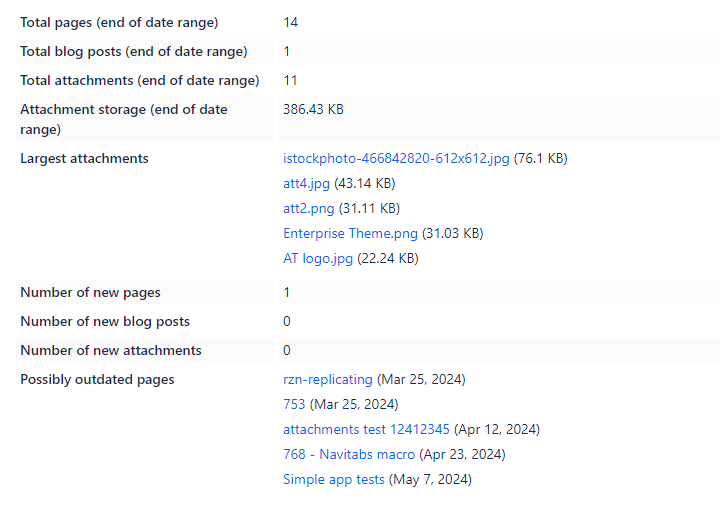The height and width of the screenshot is (506, 726).
Task: Click the Total blog posts row label
Action: [133, 51]
